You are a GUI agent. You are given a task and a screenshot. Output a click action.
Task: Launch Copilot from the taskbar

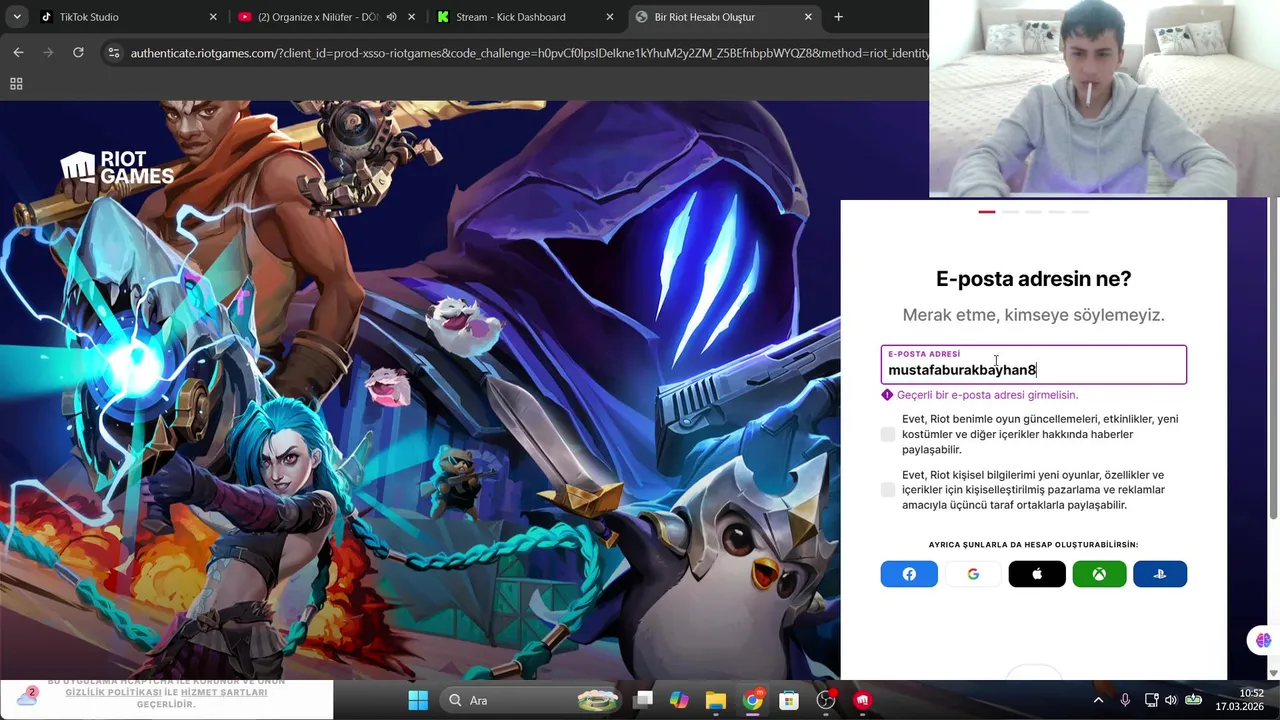point(679,700)
